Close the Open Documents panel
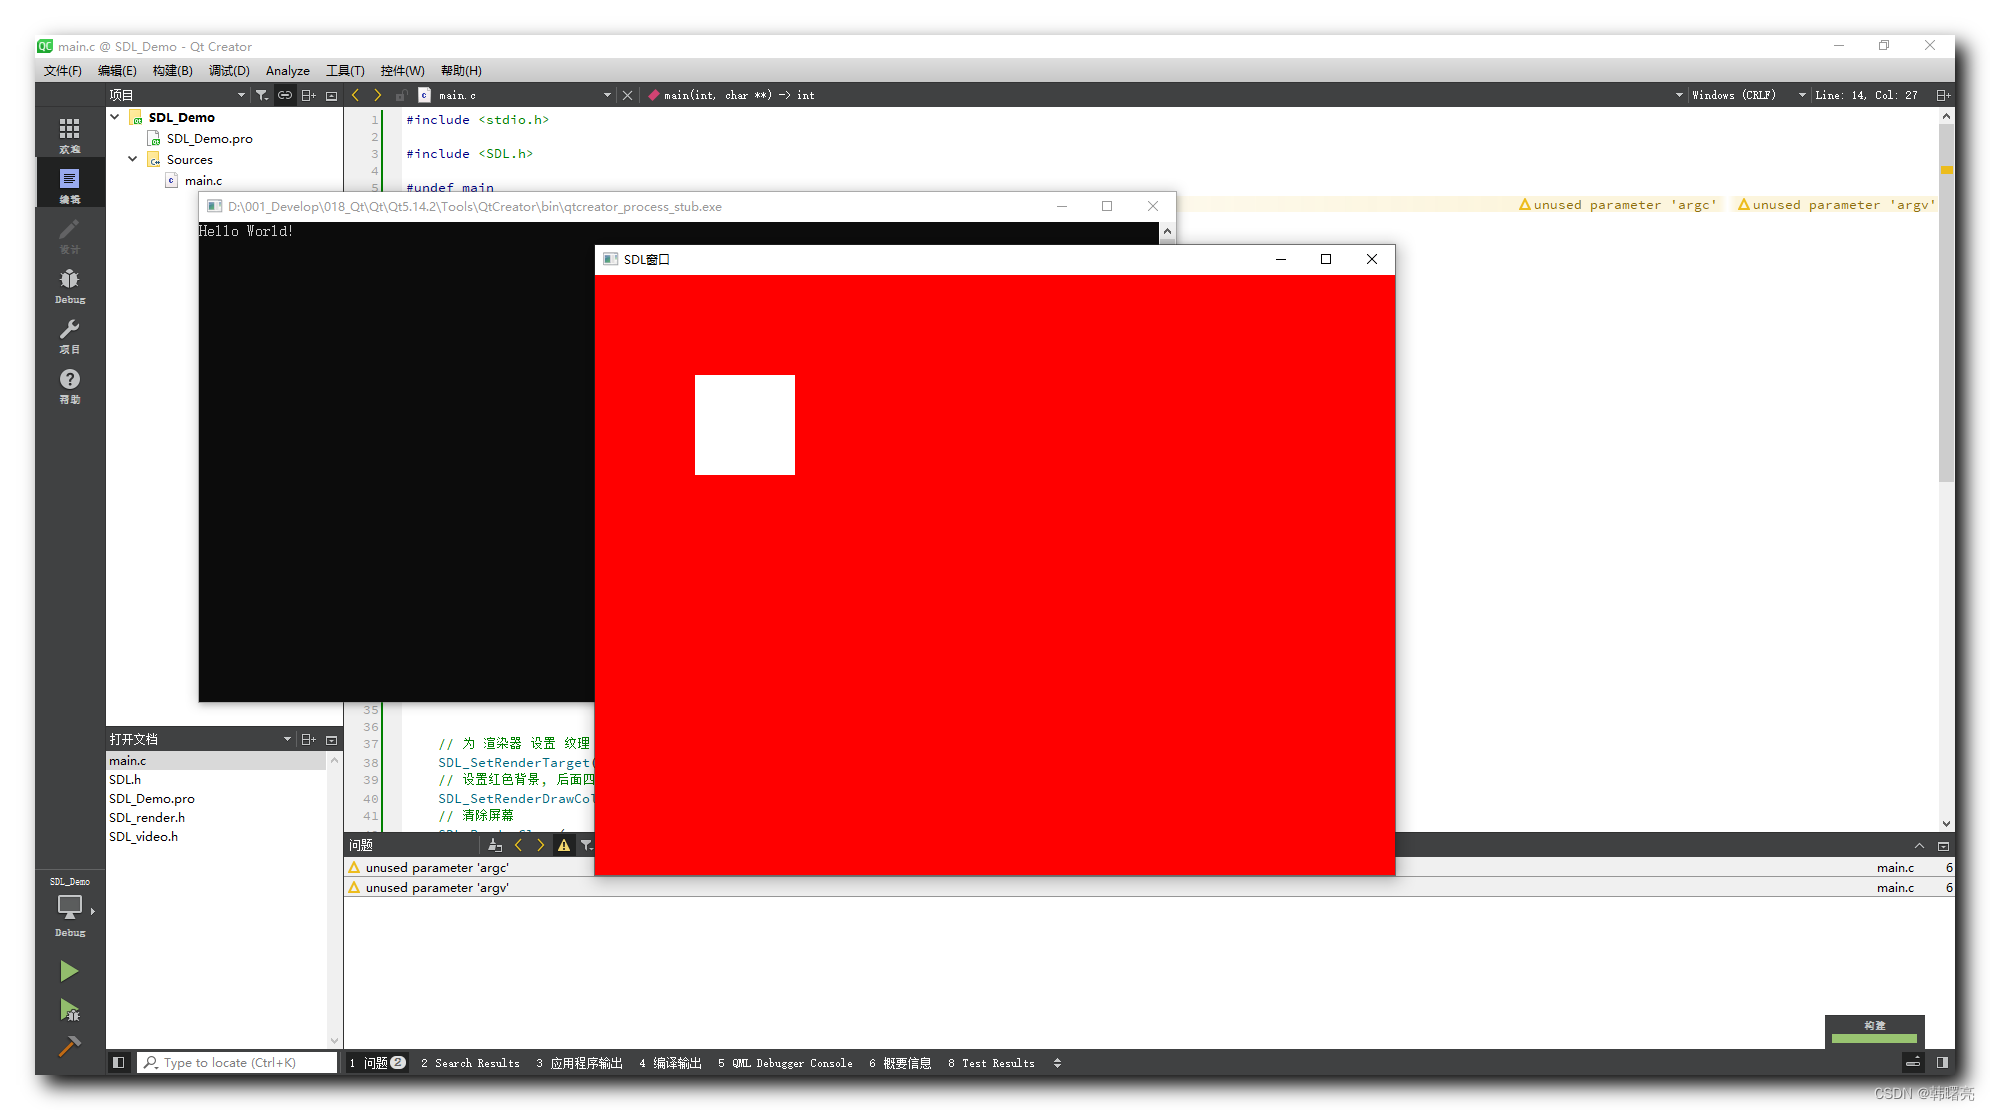 pyautogui.click(x=331, y=739)
